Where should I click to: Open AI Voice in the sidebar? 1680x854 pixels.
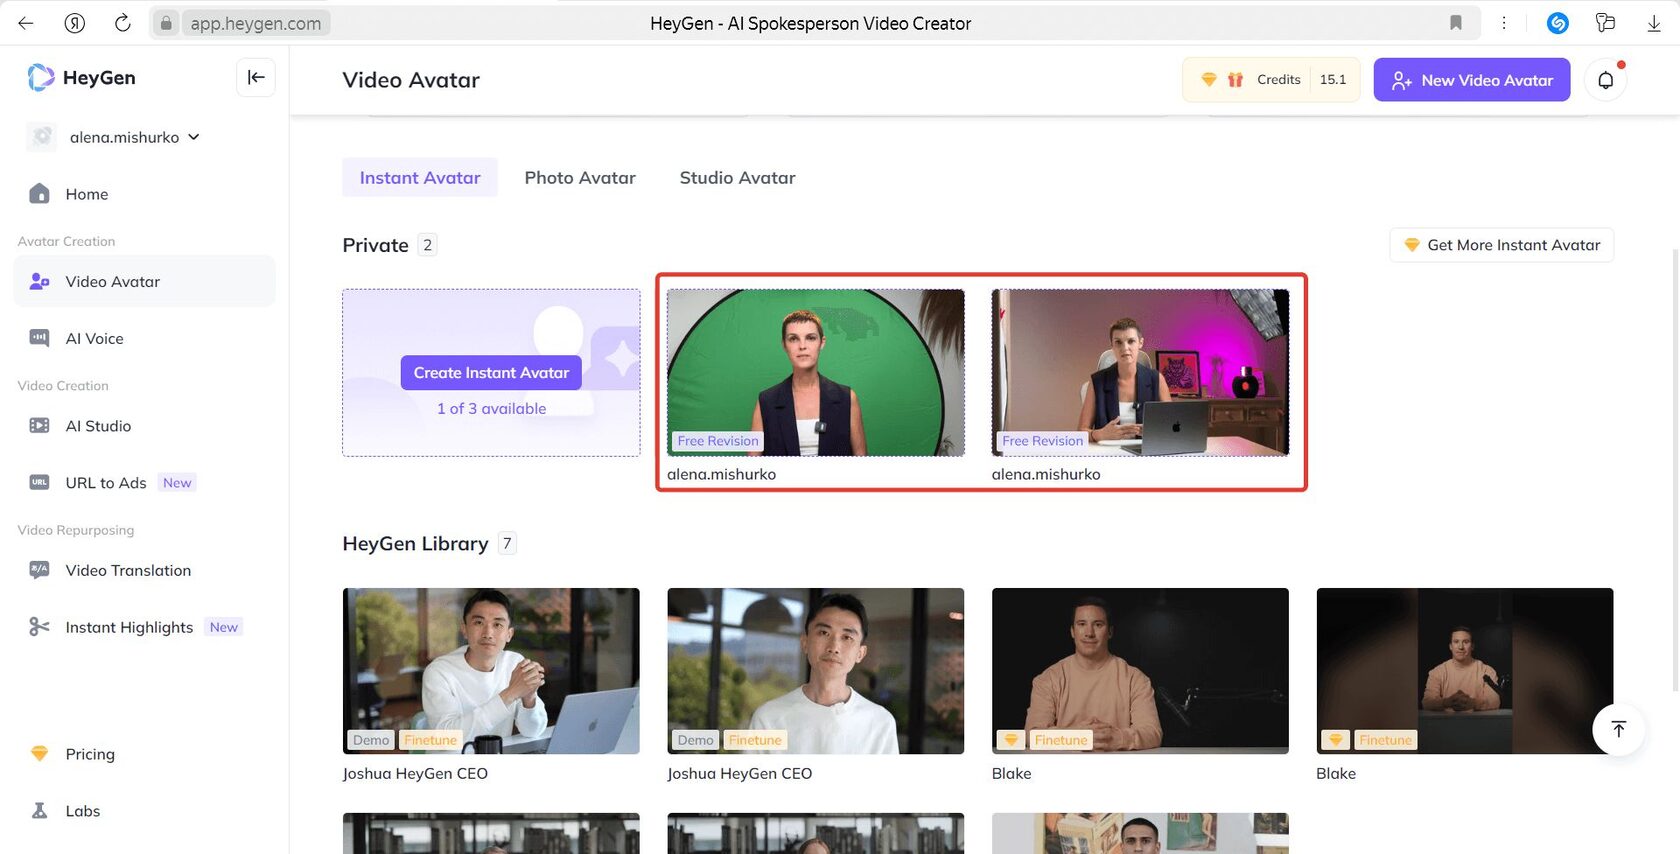pos(144,338)
